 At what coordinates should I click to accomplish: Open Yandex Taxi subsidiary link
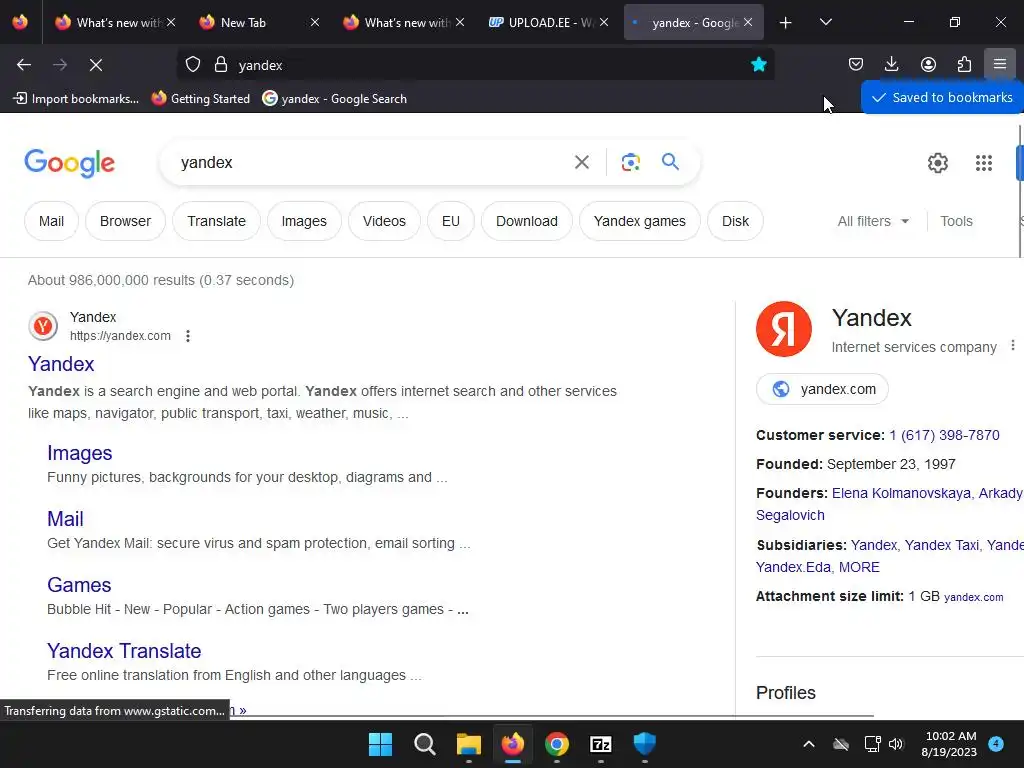tap(942, 545)
